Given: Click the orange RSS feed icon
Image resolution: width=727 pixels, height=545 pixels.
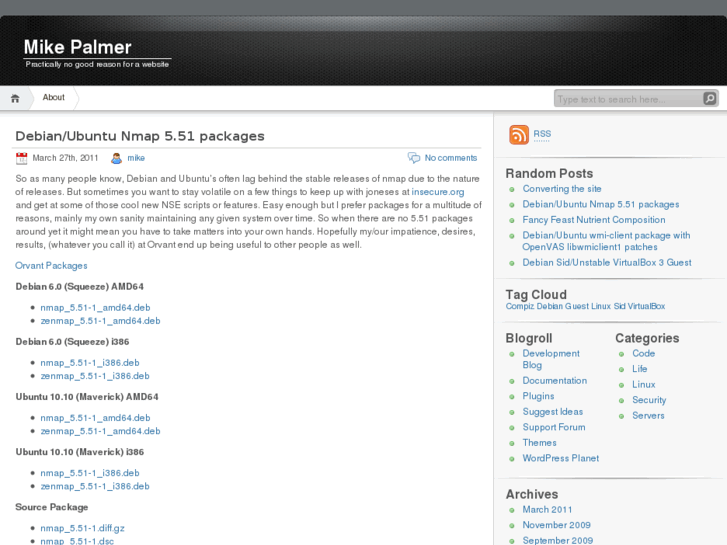Looking at the screenshot, I should (x=519, y=135).
